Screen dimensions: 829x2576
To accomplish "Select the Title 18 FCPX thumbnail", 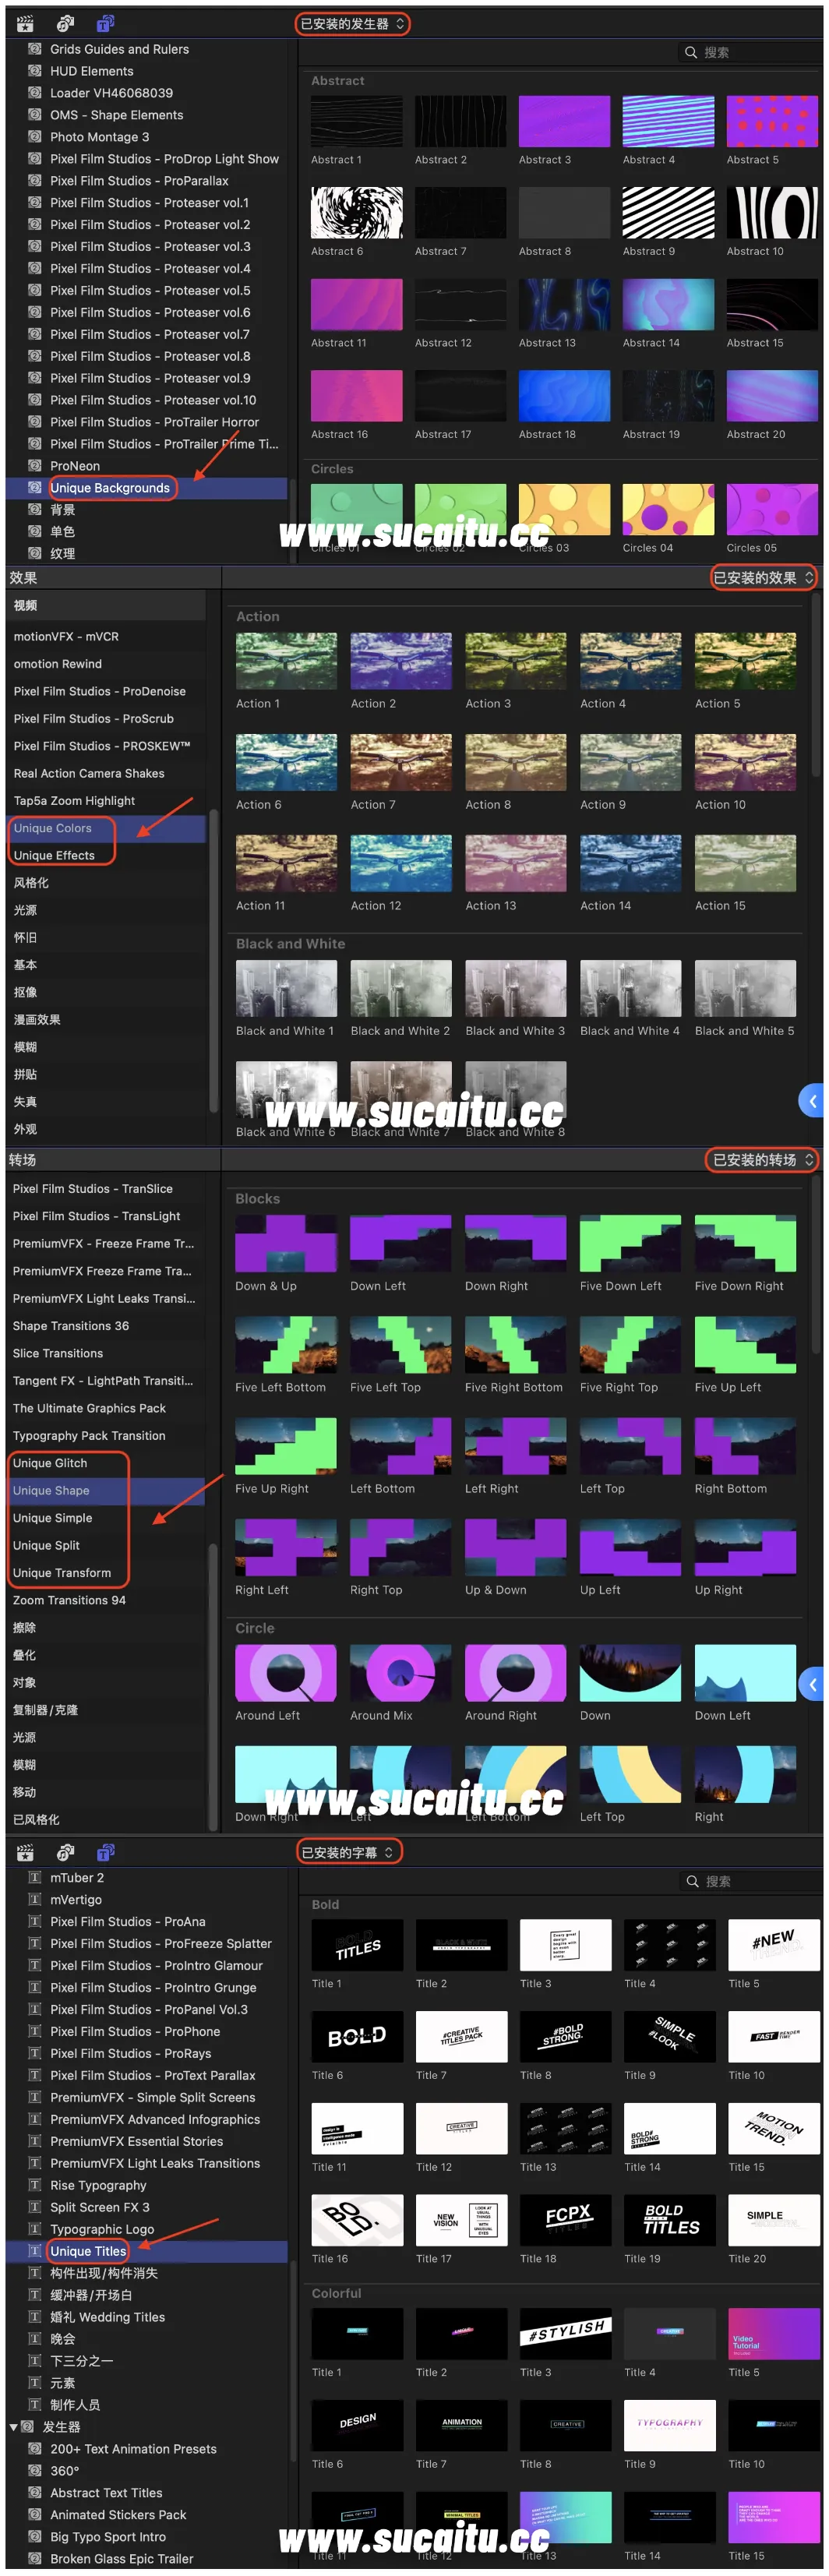I will pyautogui.click(x=565, y=2220).
